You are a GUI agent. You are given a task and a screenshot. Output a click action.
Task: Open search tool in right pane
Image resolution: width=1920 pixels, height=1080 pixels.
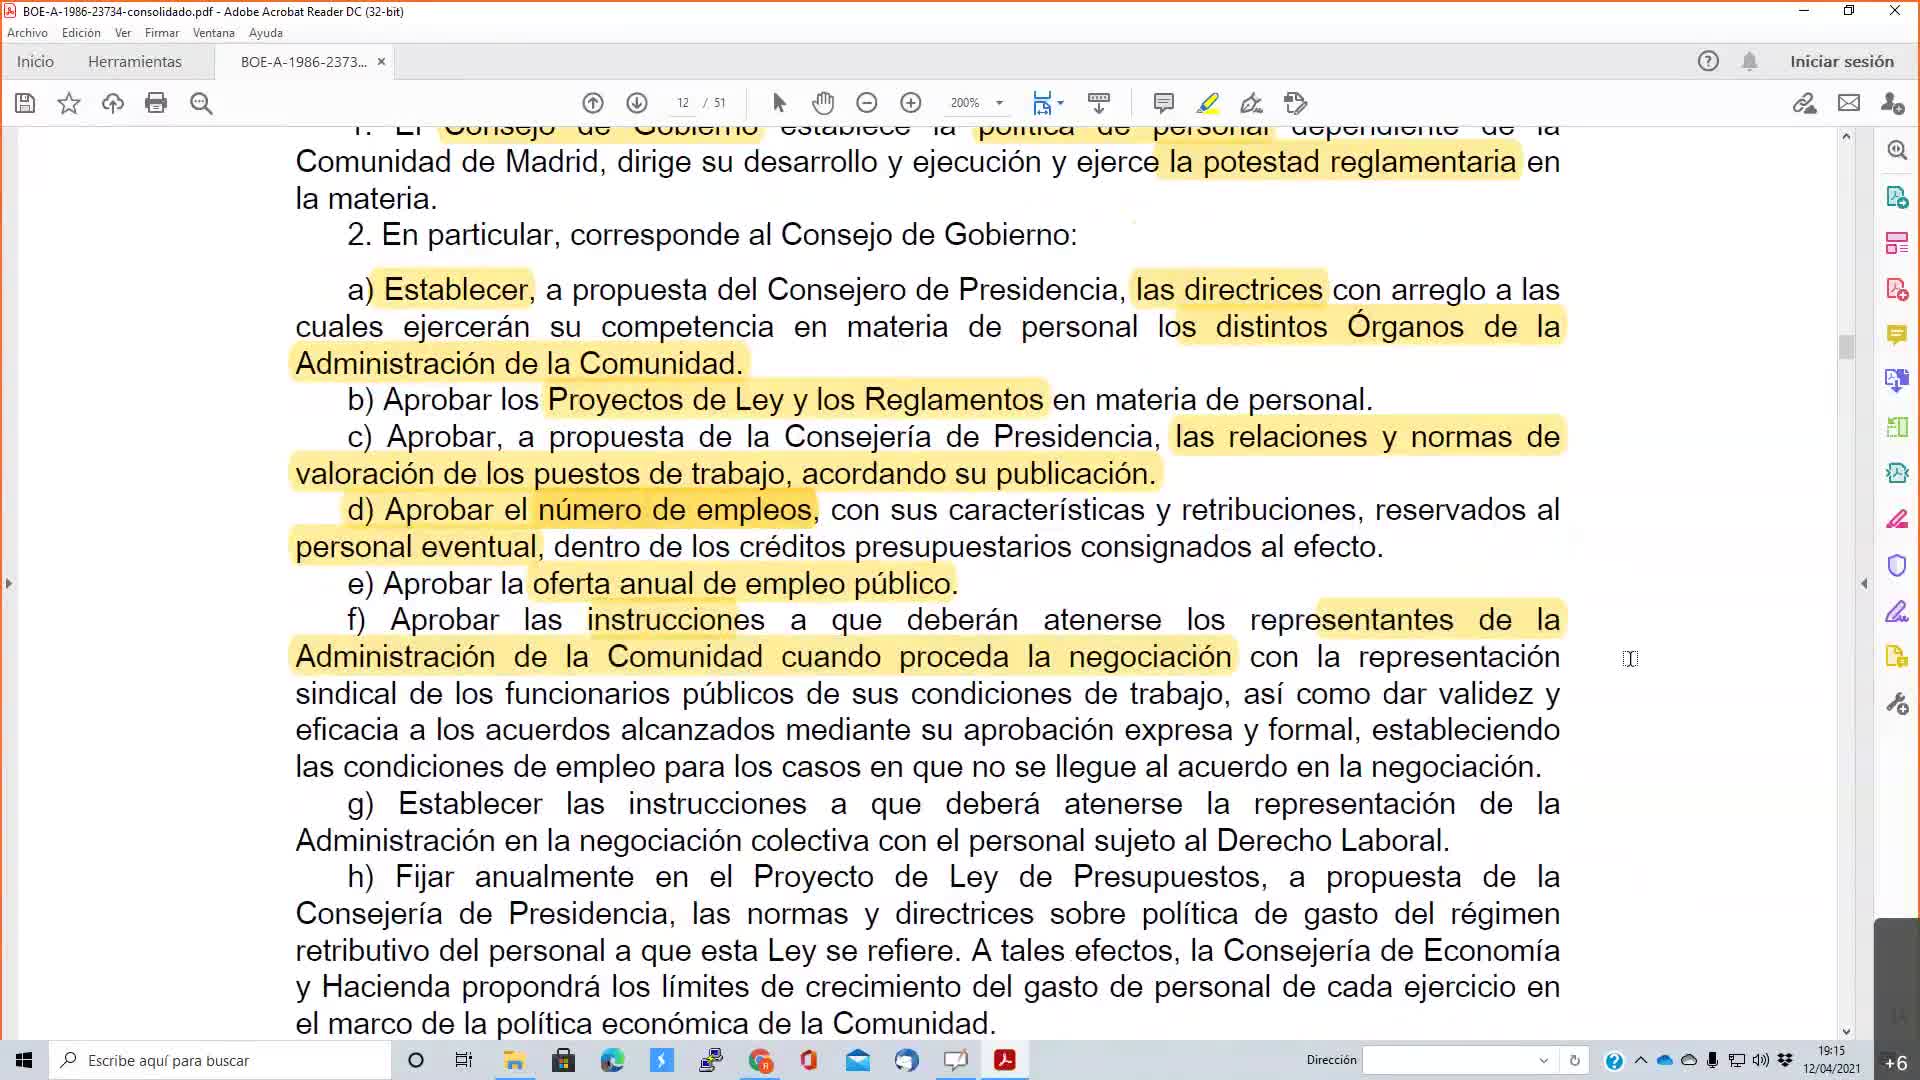coord(1897,150)
